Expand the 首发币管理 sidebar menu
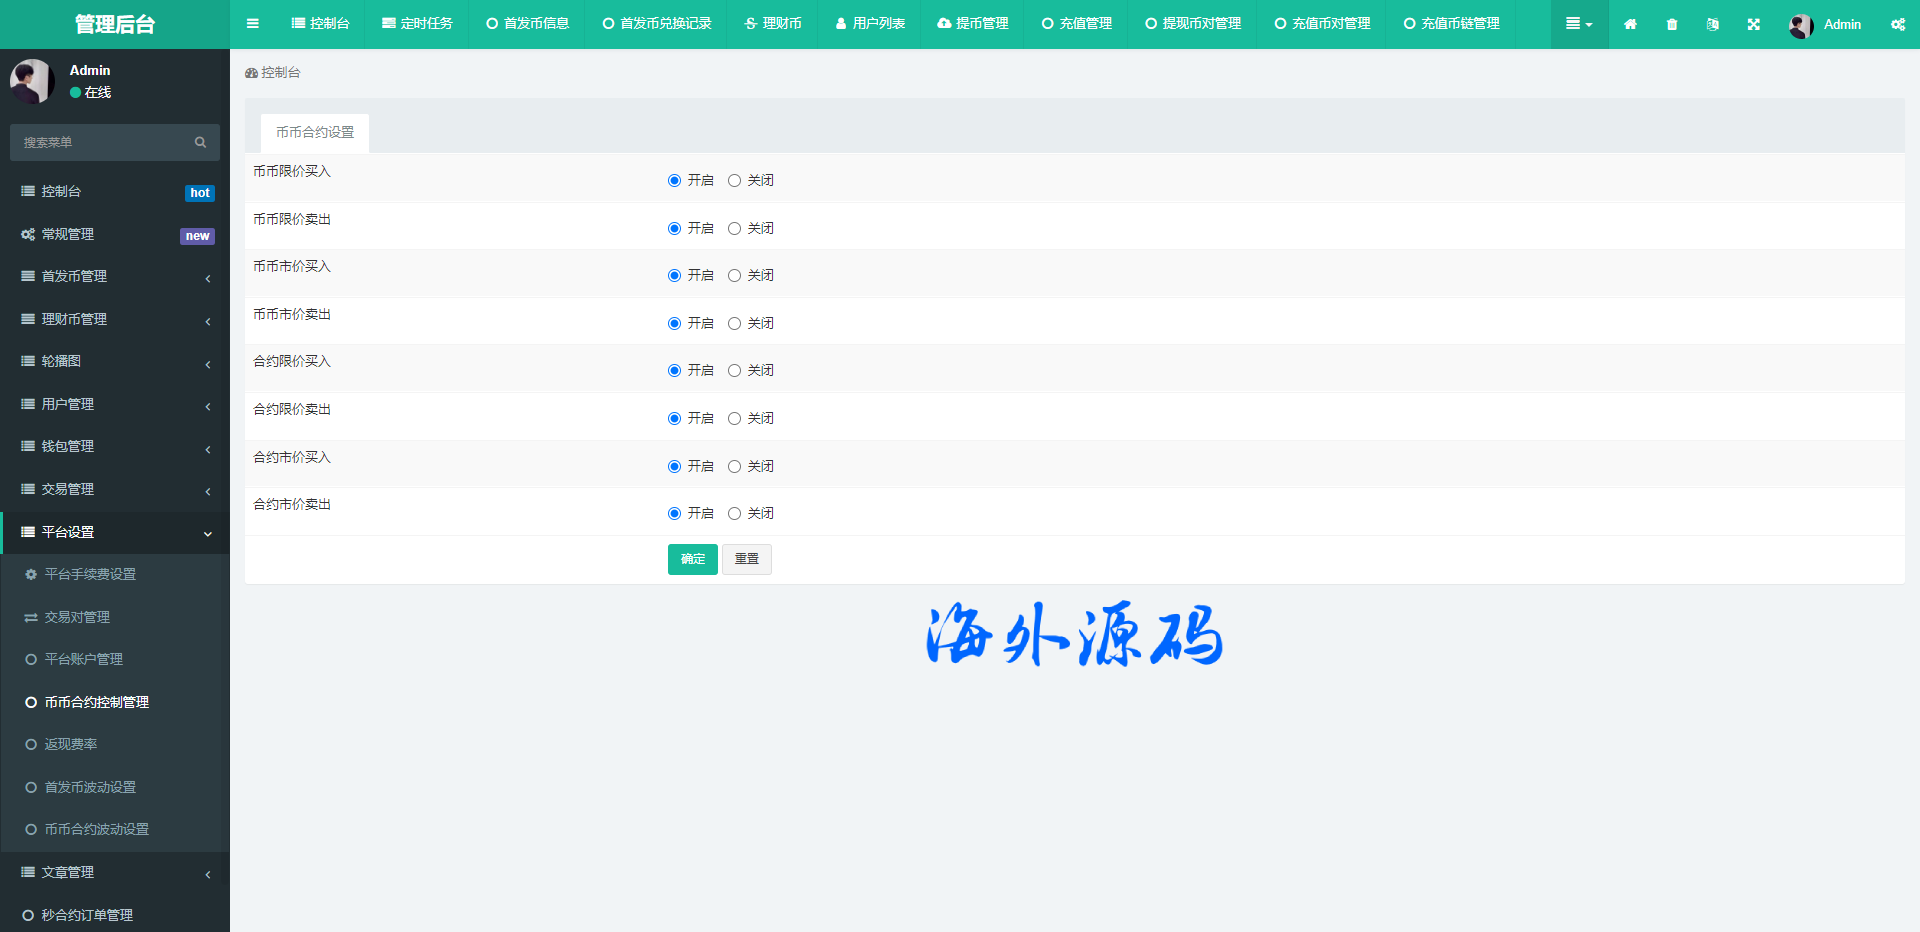Image resolution: width=1920 pixels, height=932 pixels. point(114,277)
